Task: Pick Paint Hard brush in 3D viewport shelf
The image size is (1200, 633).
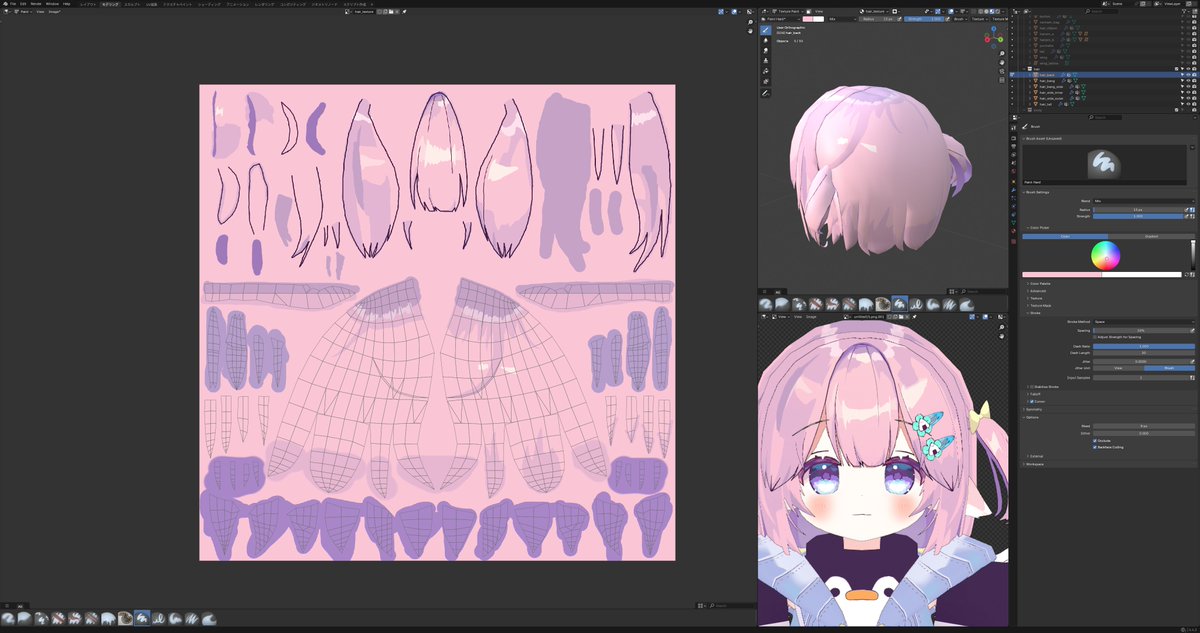Action: coord(900,302)
